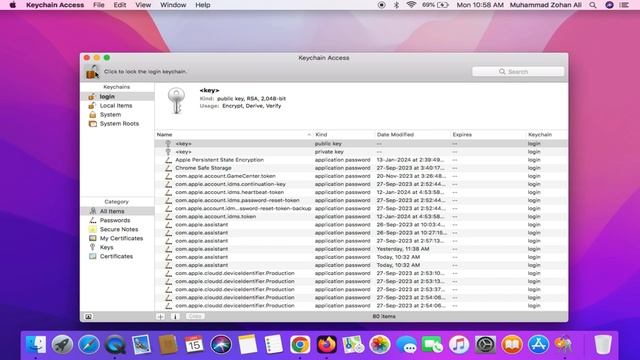Show the Secure Notes category
This screenshot has width=640, height=360.
coord(117,229)
